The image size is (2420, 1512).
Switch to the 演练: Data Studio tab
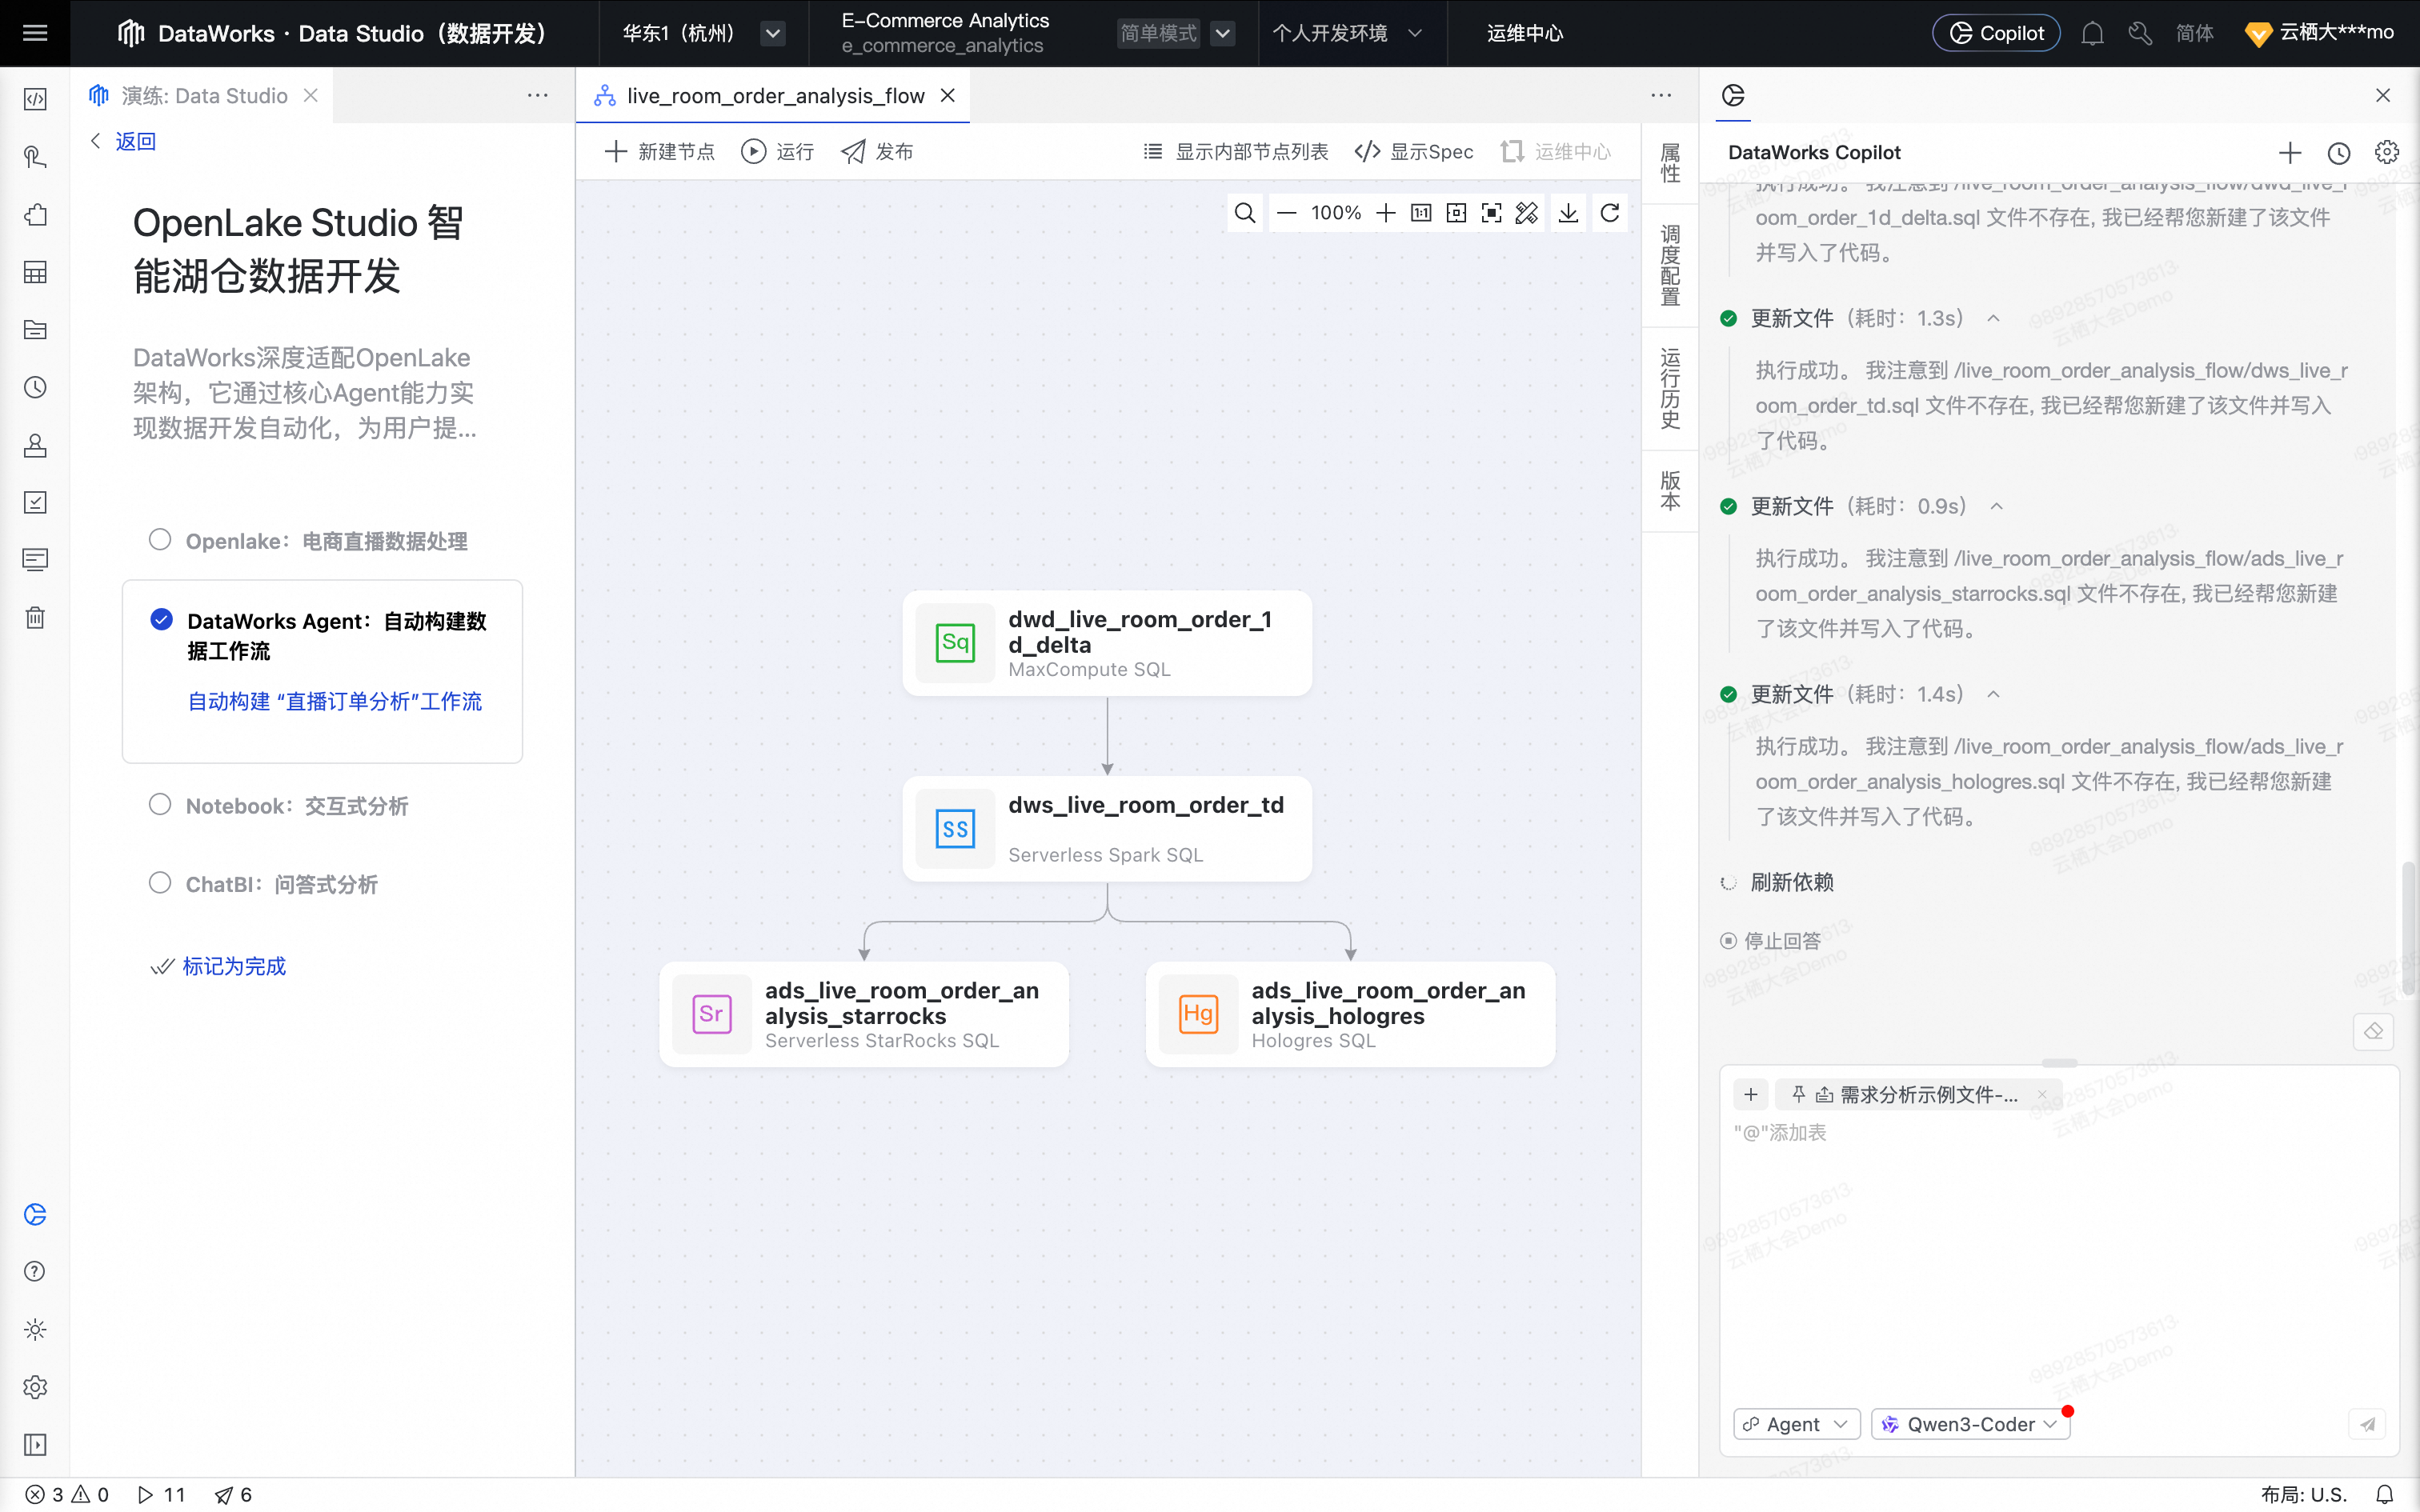[204, 96]
